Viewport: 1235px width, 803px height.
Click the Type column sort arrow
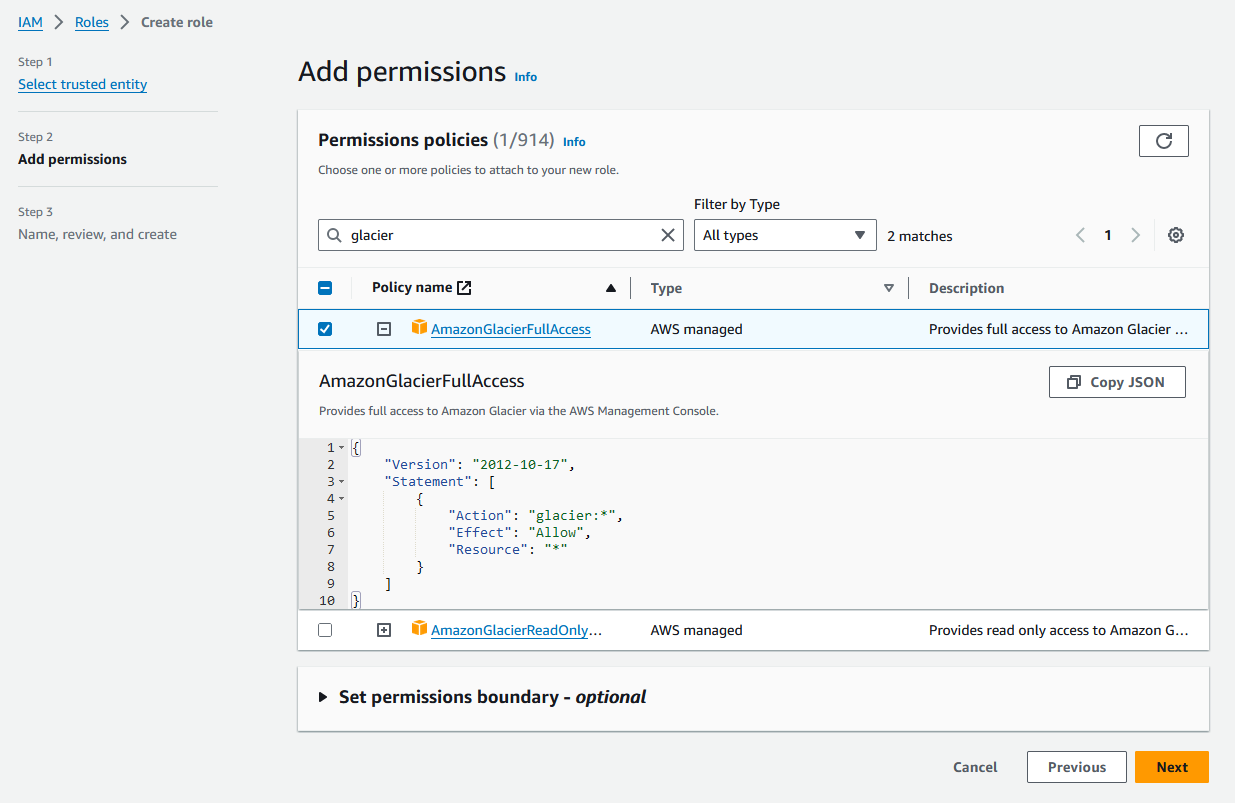pos(888,288)
